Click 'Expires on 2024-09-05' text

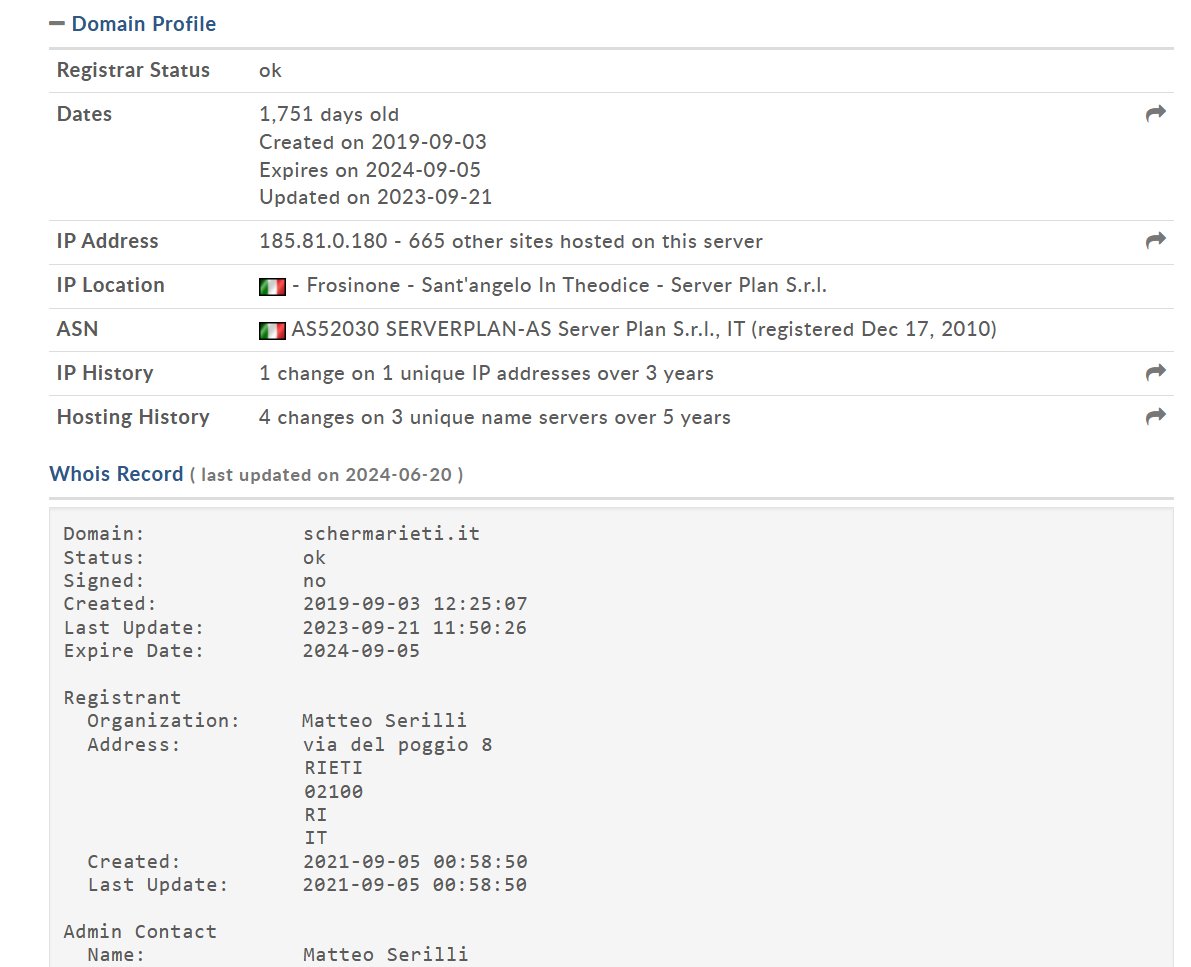click(370, 169)
